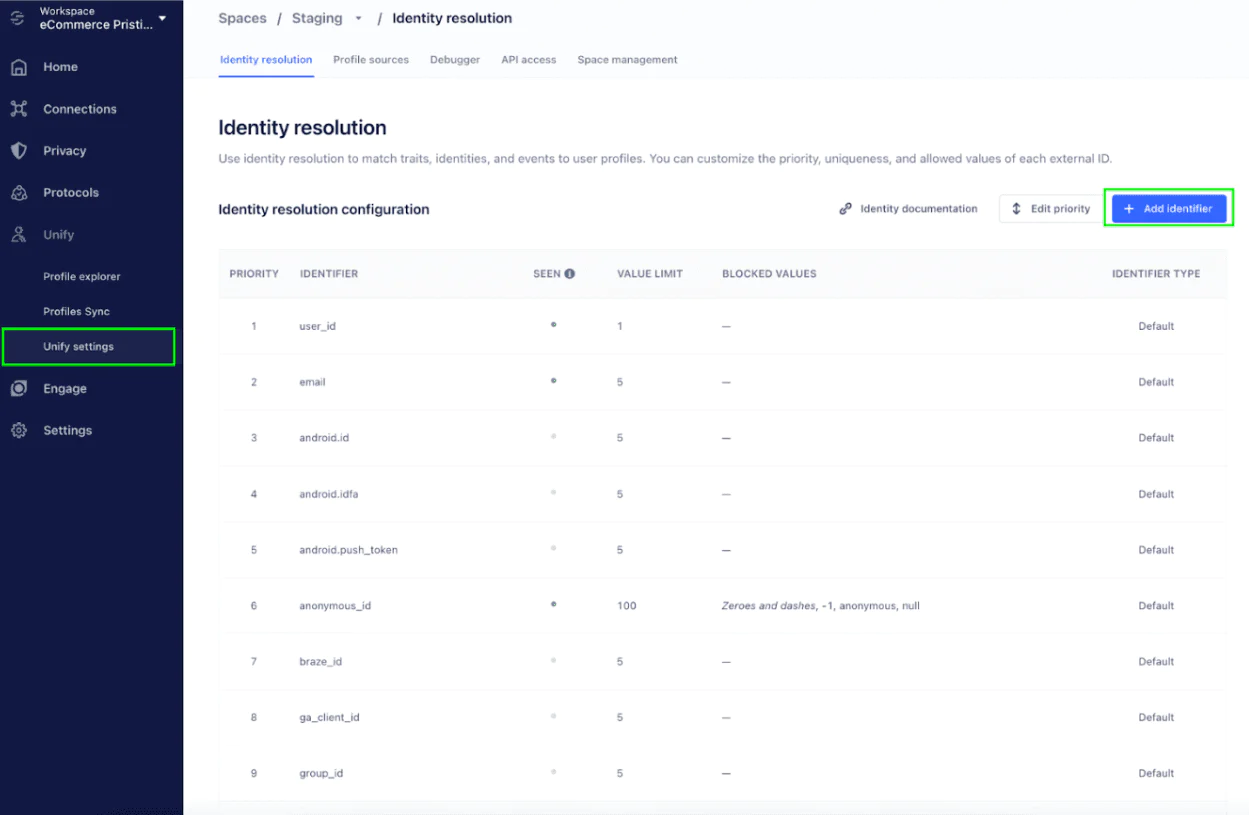The image size is (1249, 815).
Task: Switch to the Debugger tab
Action: [x=455, y=59]
